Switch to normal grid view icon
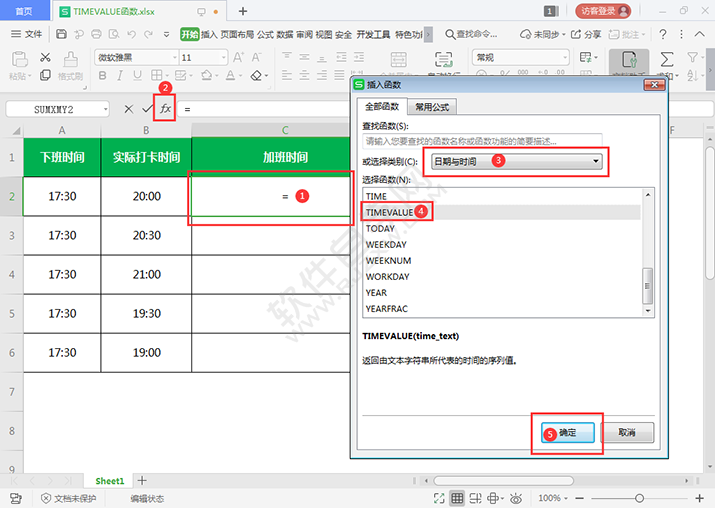The width and height of the screenshot is (715, 508). pyautogui.click(x=457, y=498)
